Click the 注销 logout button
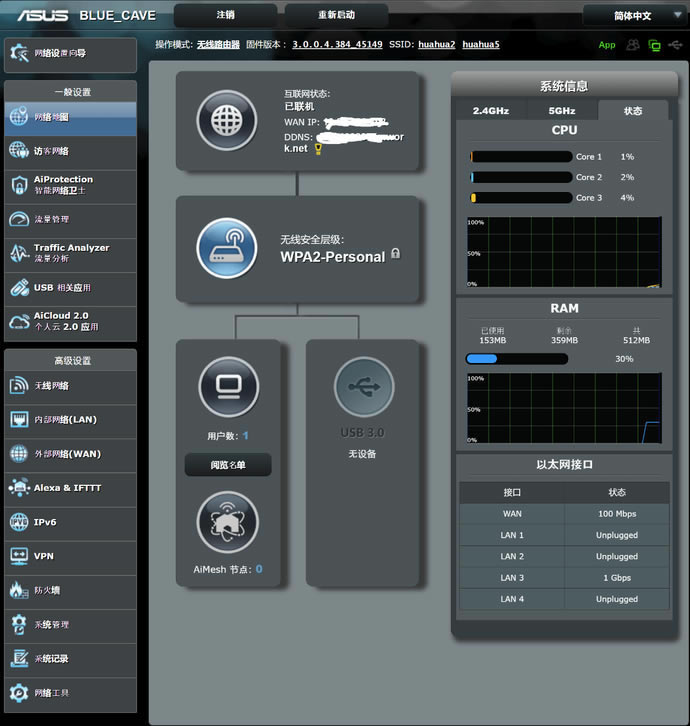690x726 pixels. [x=226, y=15]
